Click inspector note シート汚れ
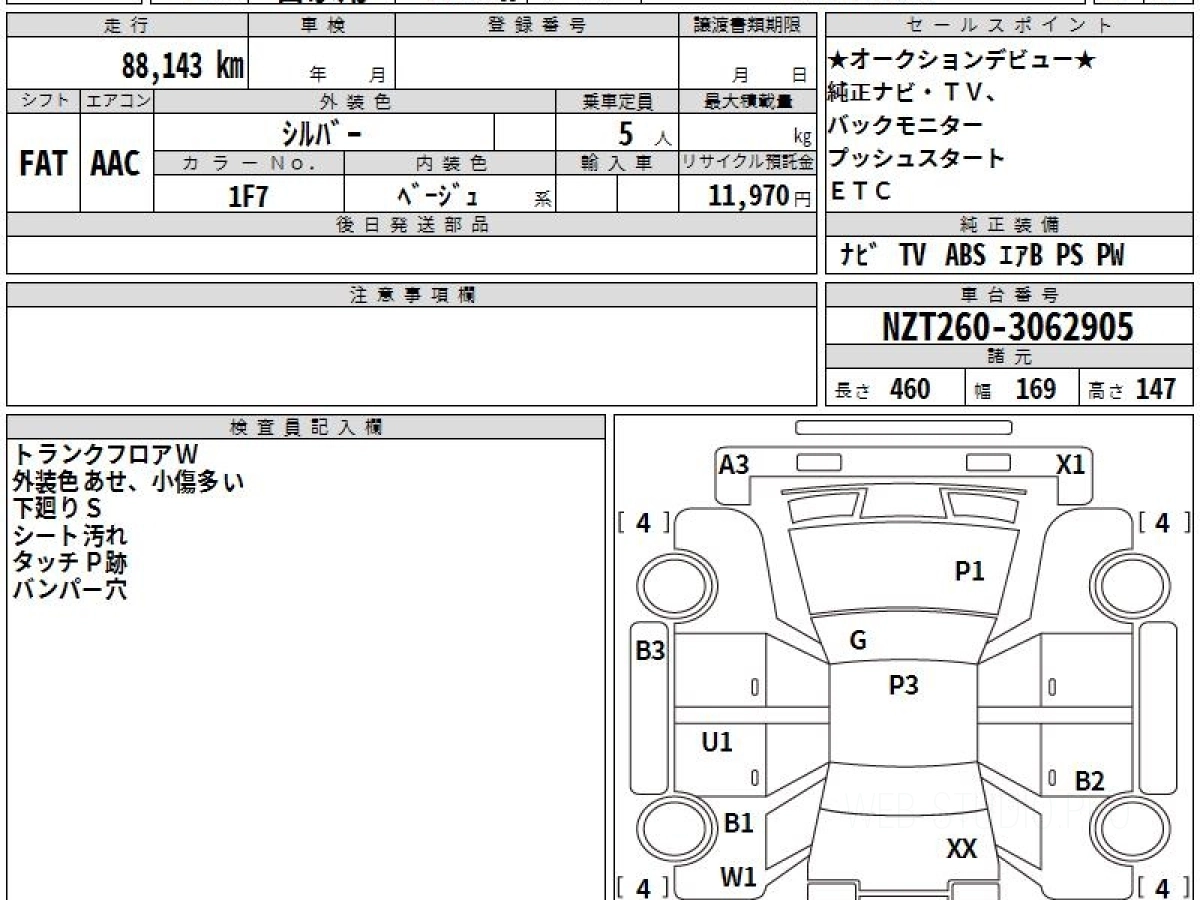The image size is (1200, 900). click(x=70, y=536)
